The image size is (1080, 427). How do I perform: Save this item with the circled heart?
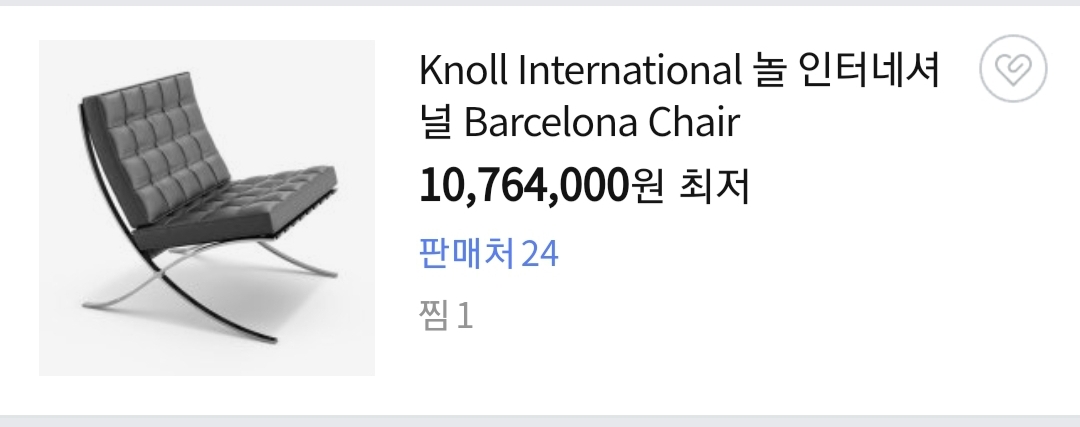(x=1013, y=70)
